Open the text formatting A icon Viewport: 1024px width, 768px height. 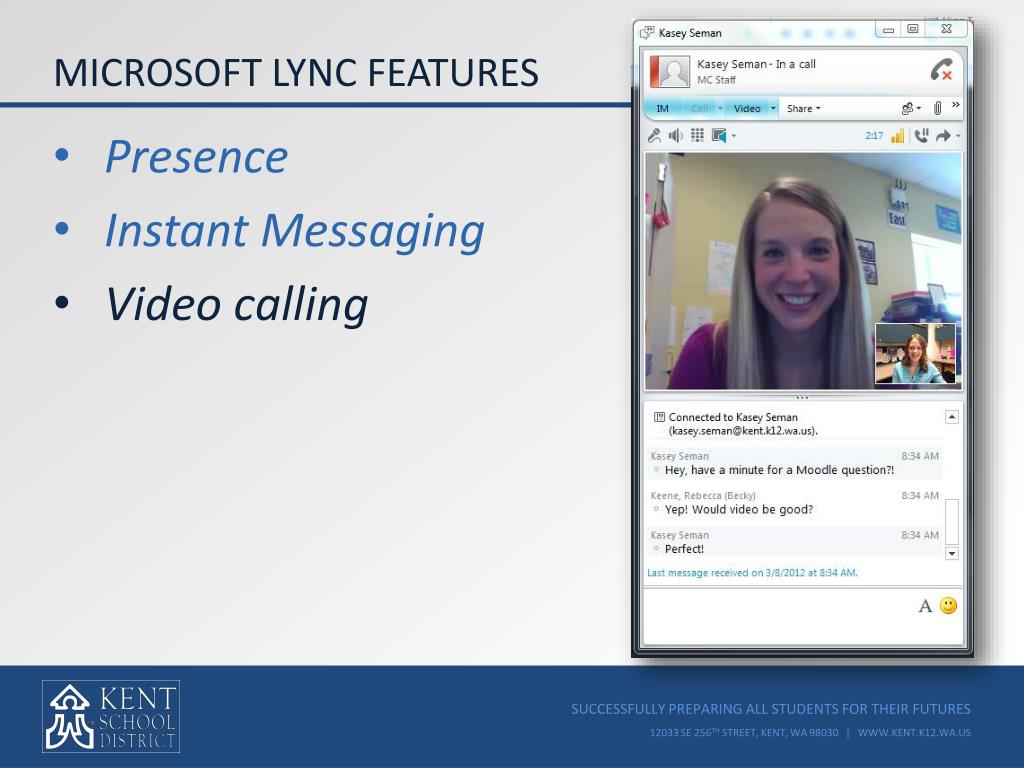coord(925,606)
